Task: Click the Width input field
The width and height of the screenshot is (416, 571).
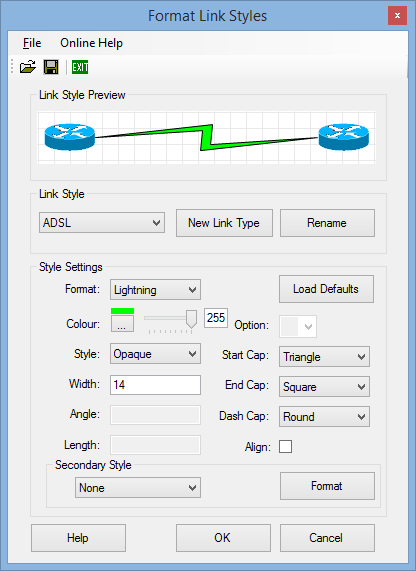Action: click(155, 385)
